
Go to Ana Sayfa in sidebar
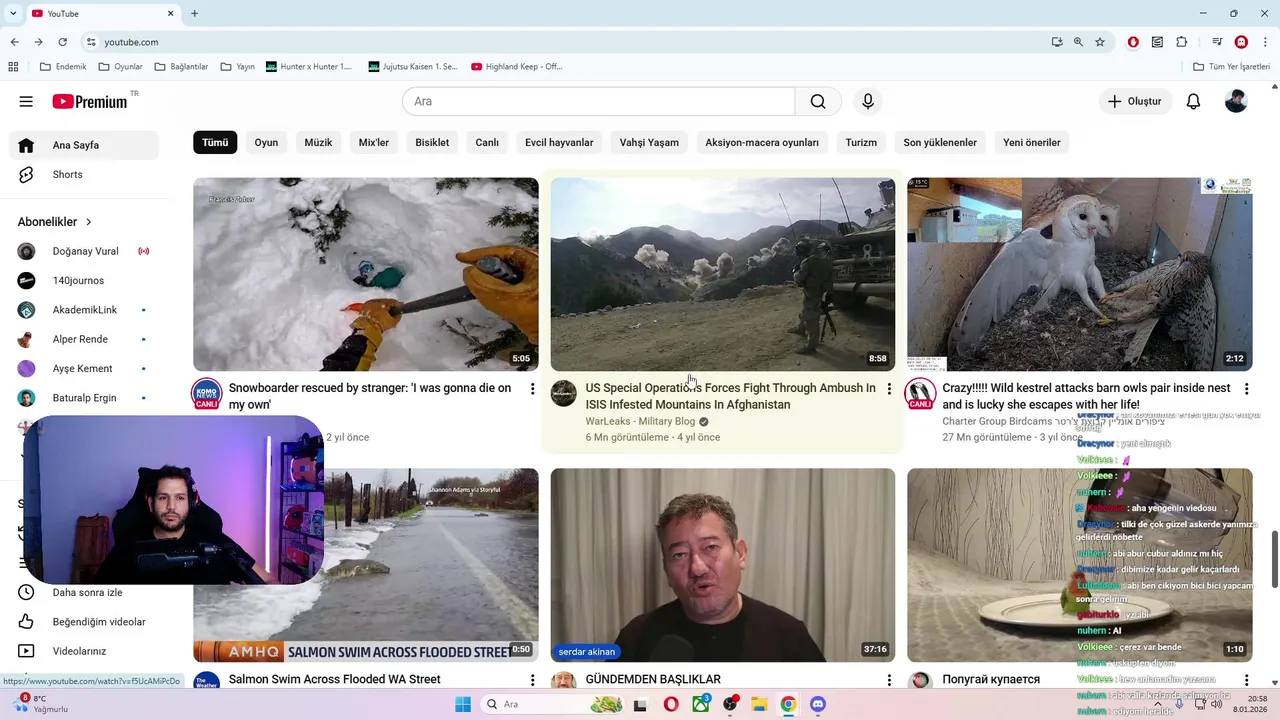point(84,145)
